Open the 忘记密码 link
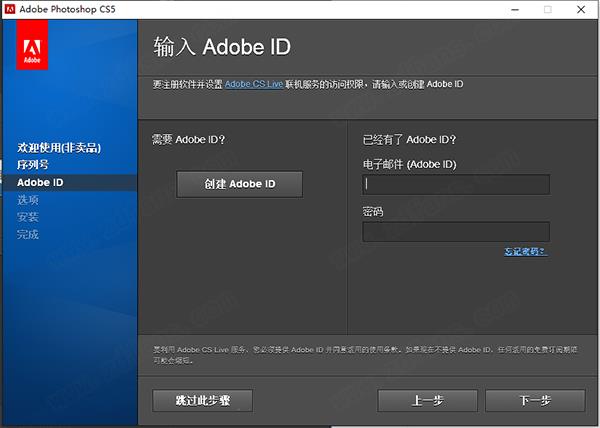600x428 pixels. (x=526, y=252)
